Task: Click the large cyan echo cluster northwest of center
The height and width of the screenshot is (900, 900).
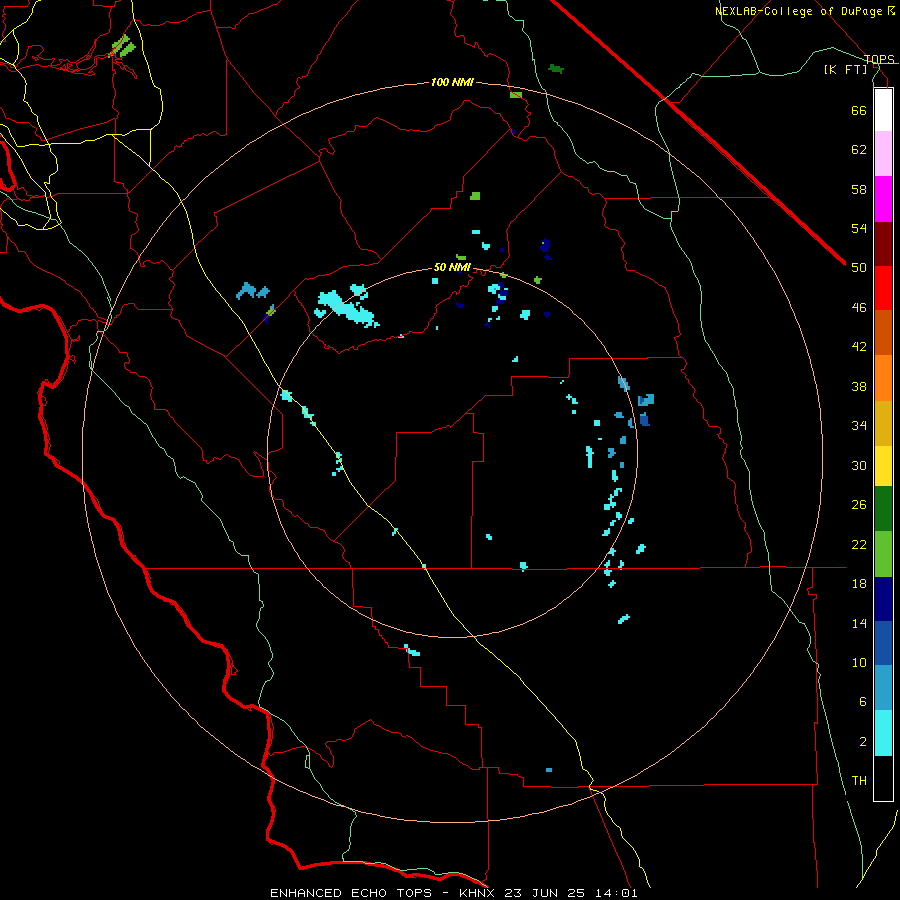Action: (347, 306)
